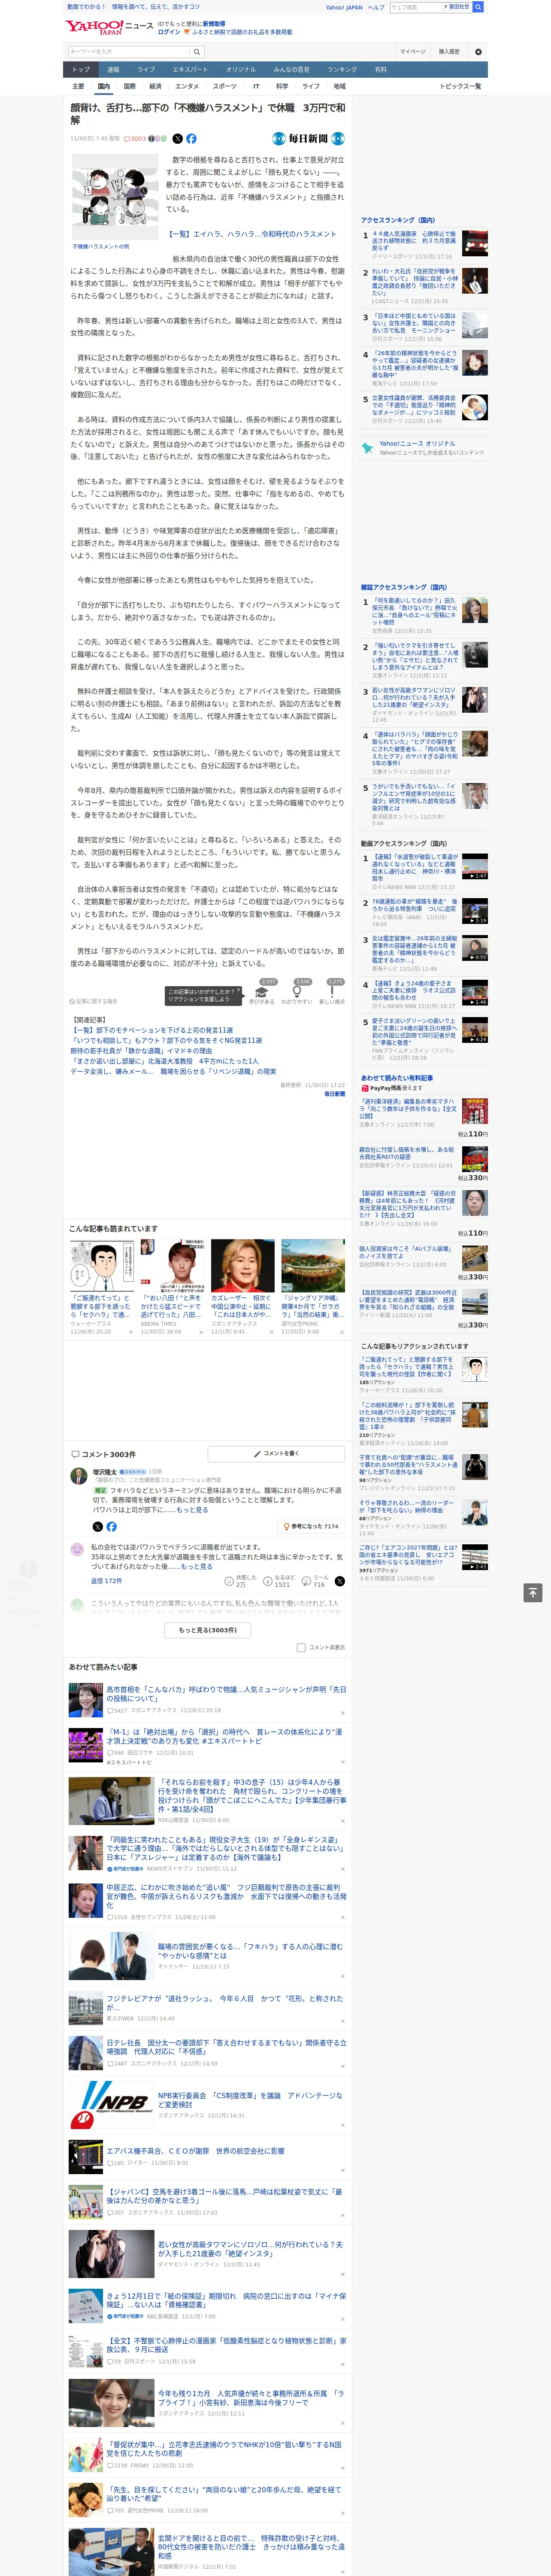Image resolution: width=551 pixels, height=2576 pixels.
Task: Select the 有料 tab
Action: (380, 70)
